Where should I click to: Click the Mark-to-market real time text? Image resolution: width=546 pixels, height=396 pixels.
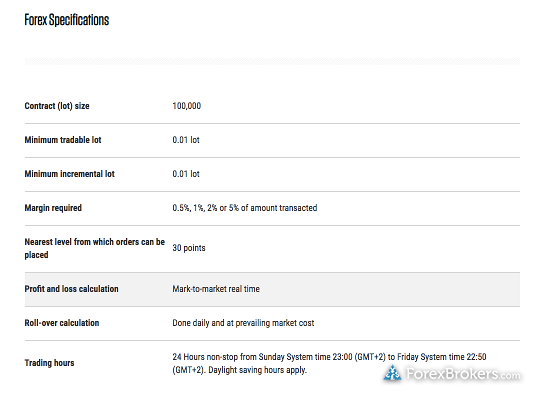click(216, 289)
